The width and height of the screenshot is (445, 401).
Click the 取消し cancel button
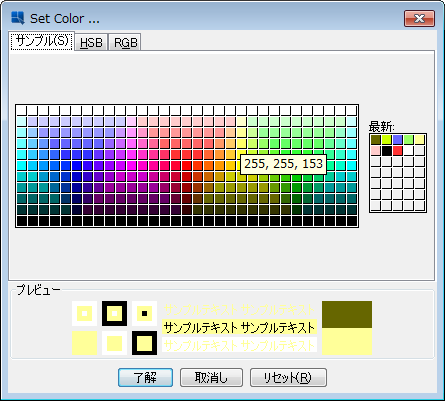[211, 377]
